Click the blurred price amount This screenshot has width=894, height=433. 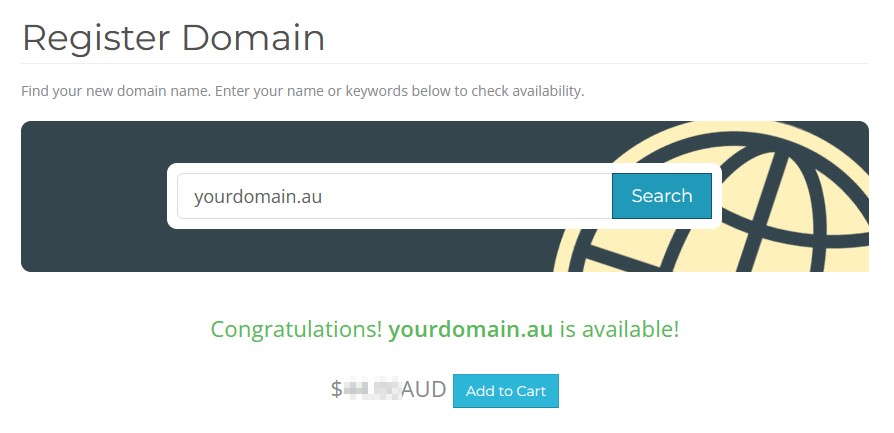[x=372, y=390]
